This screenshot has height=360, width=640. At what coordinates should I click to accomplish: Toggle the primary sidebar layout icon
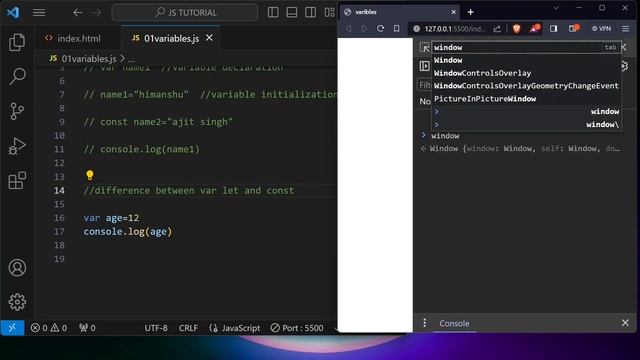(273, 12)
